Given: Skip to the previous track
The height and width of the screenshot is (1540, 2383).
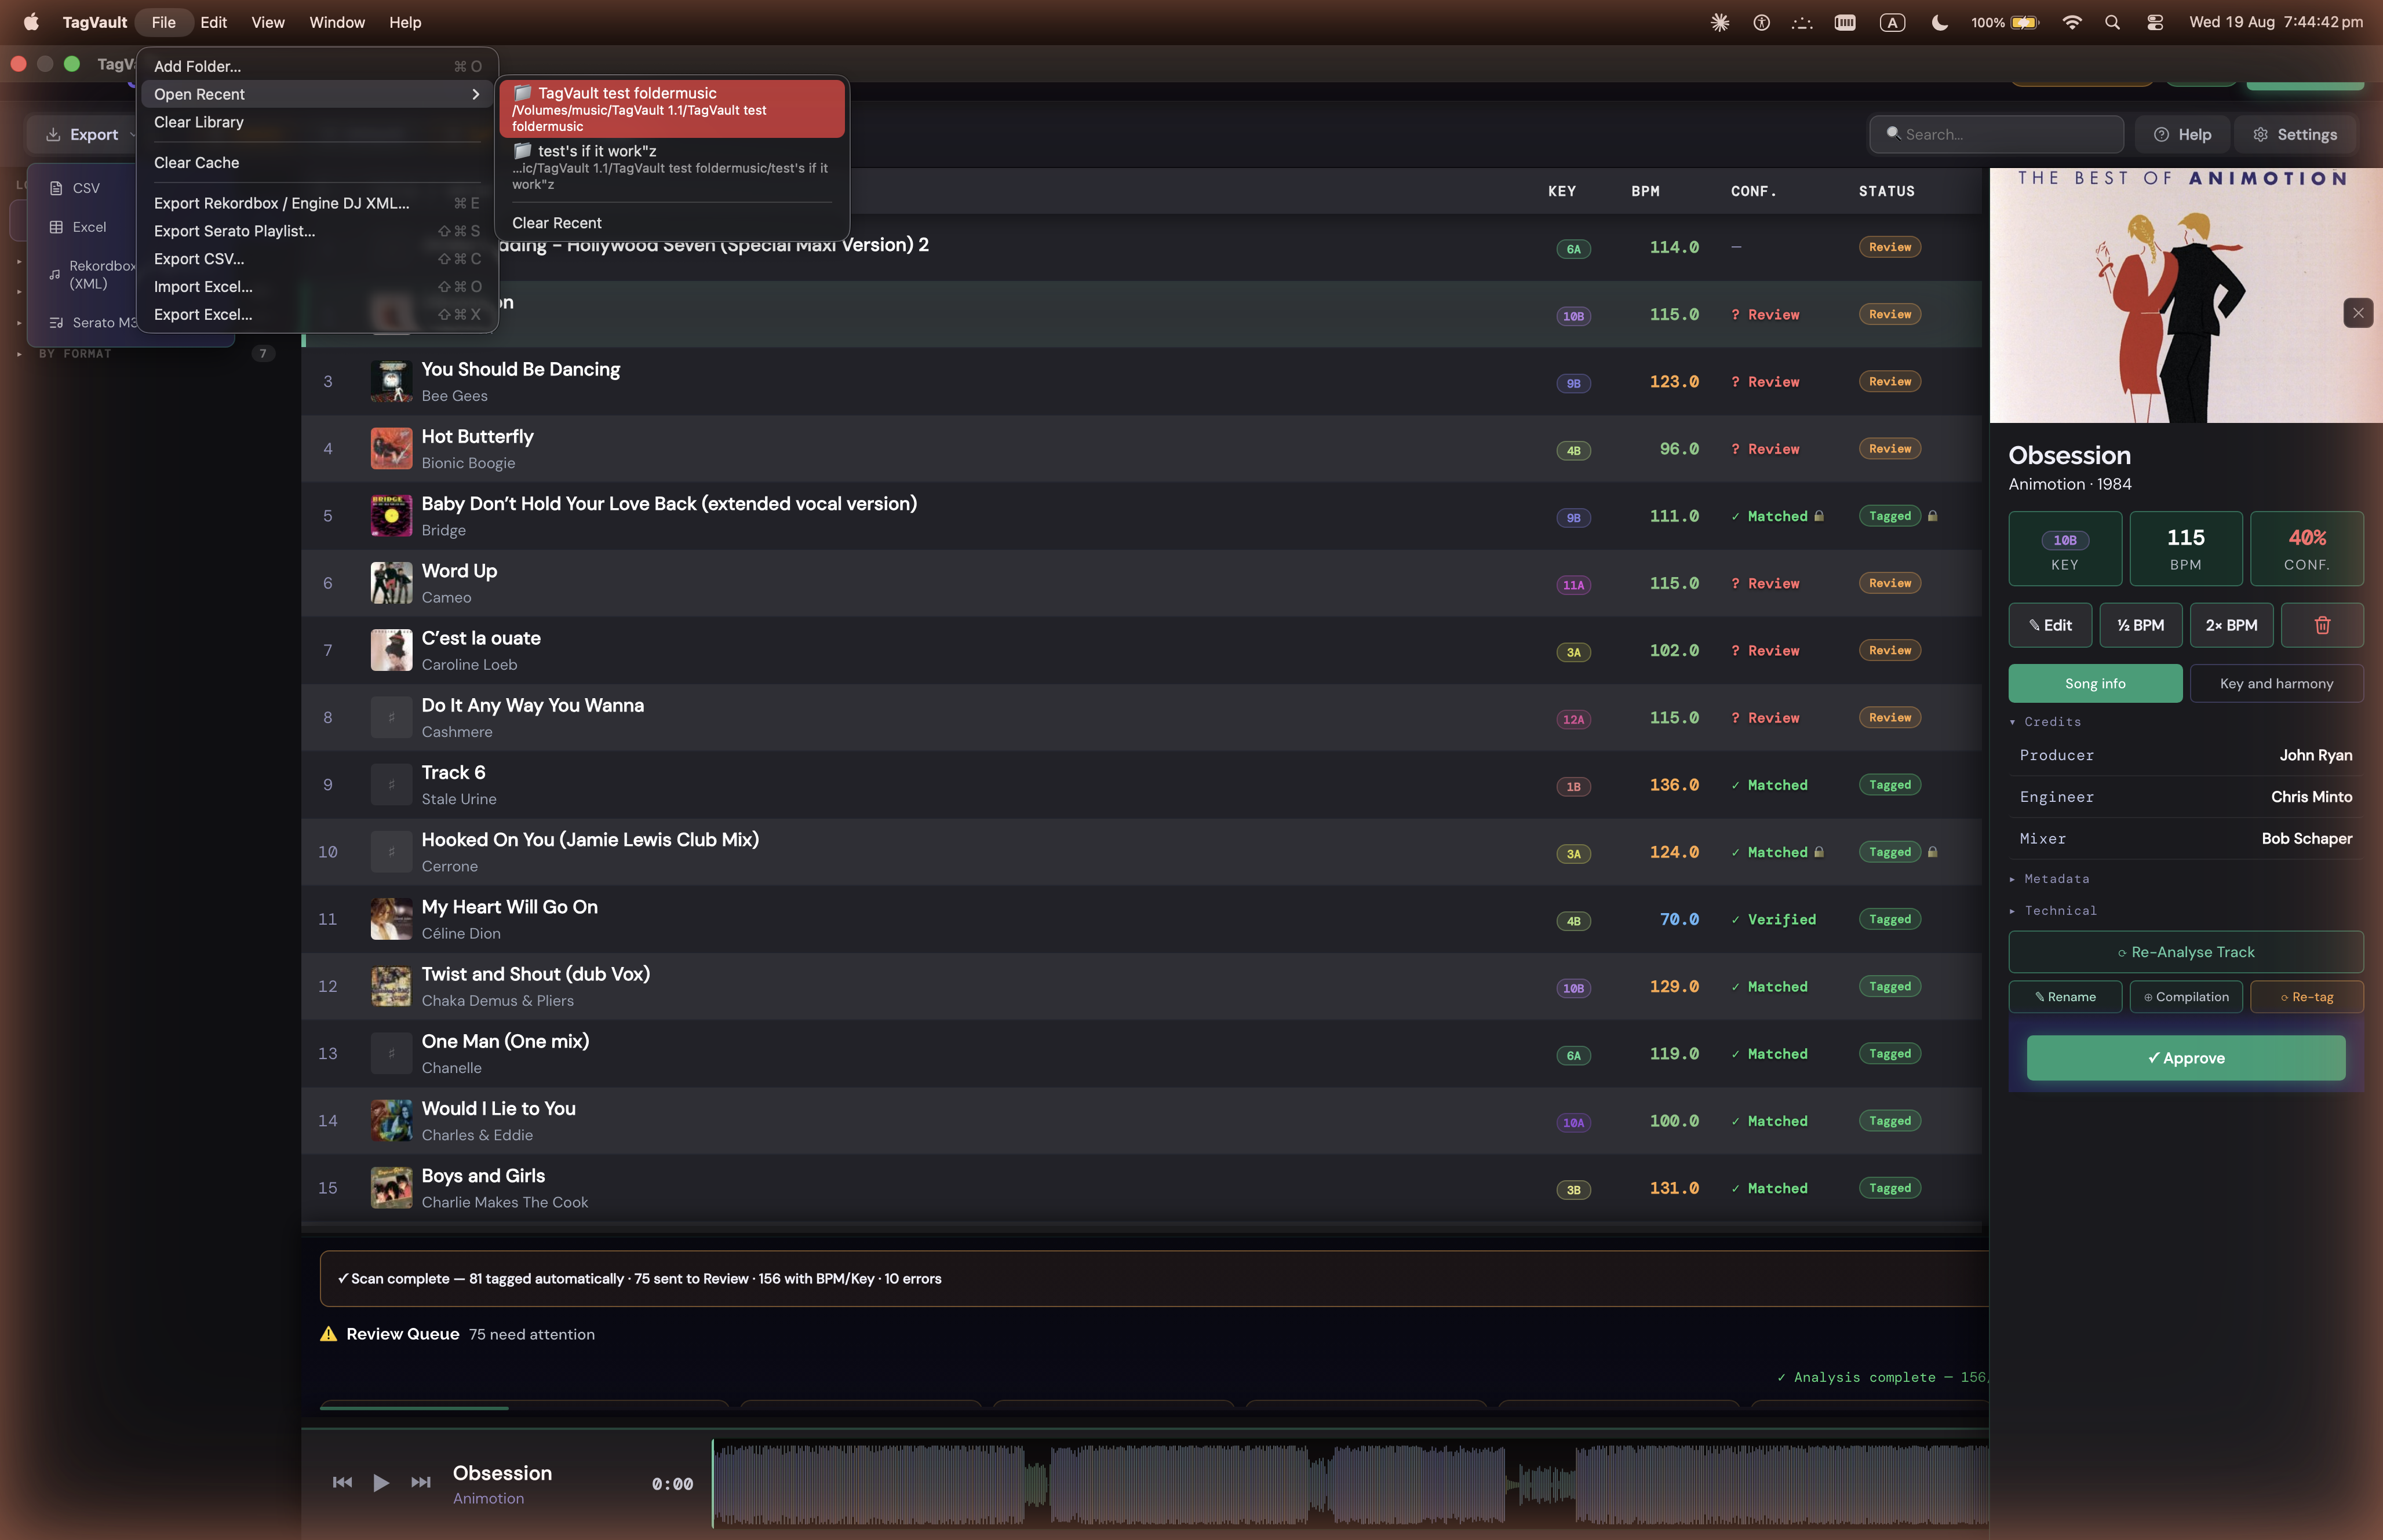Looking at the screenshot, I should [342, 1482].
